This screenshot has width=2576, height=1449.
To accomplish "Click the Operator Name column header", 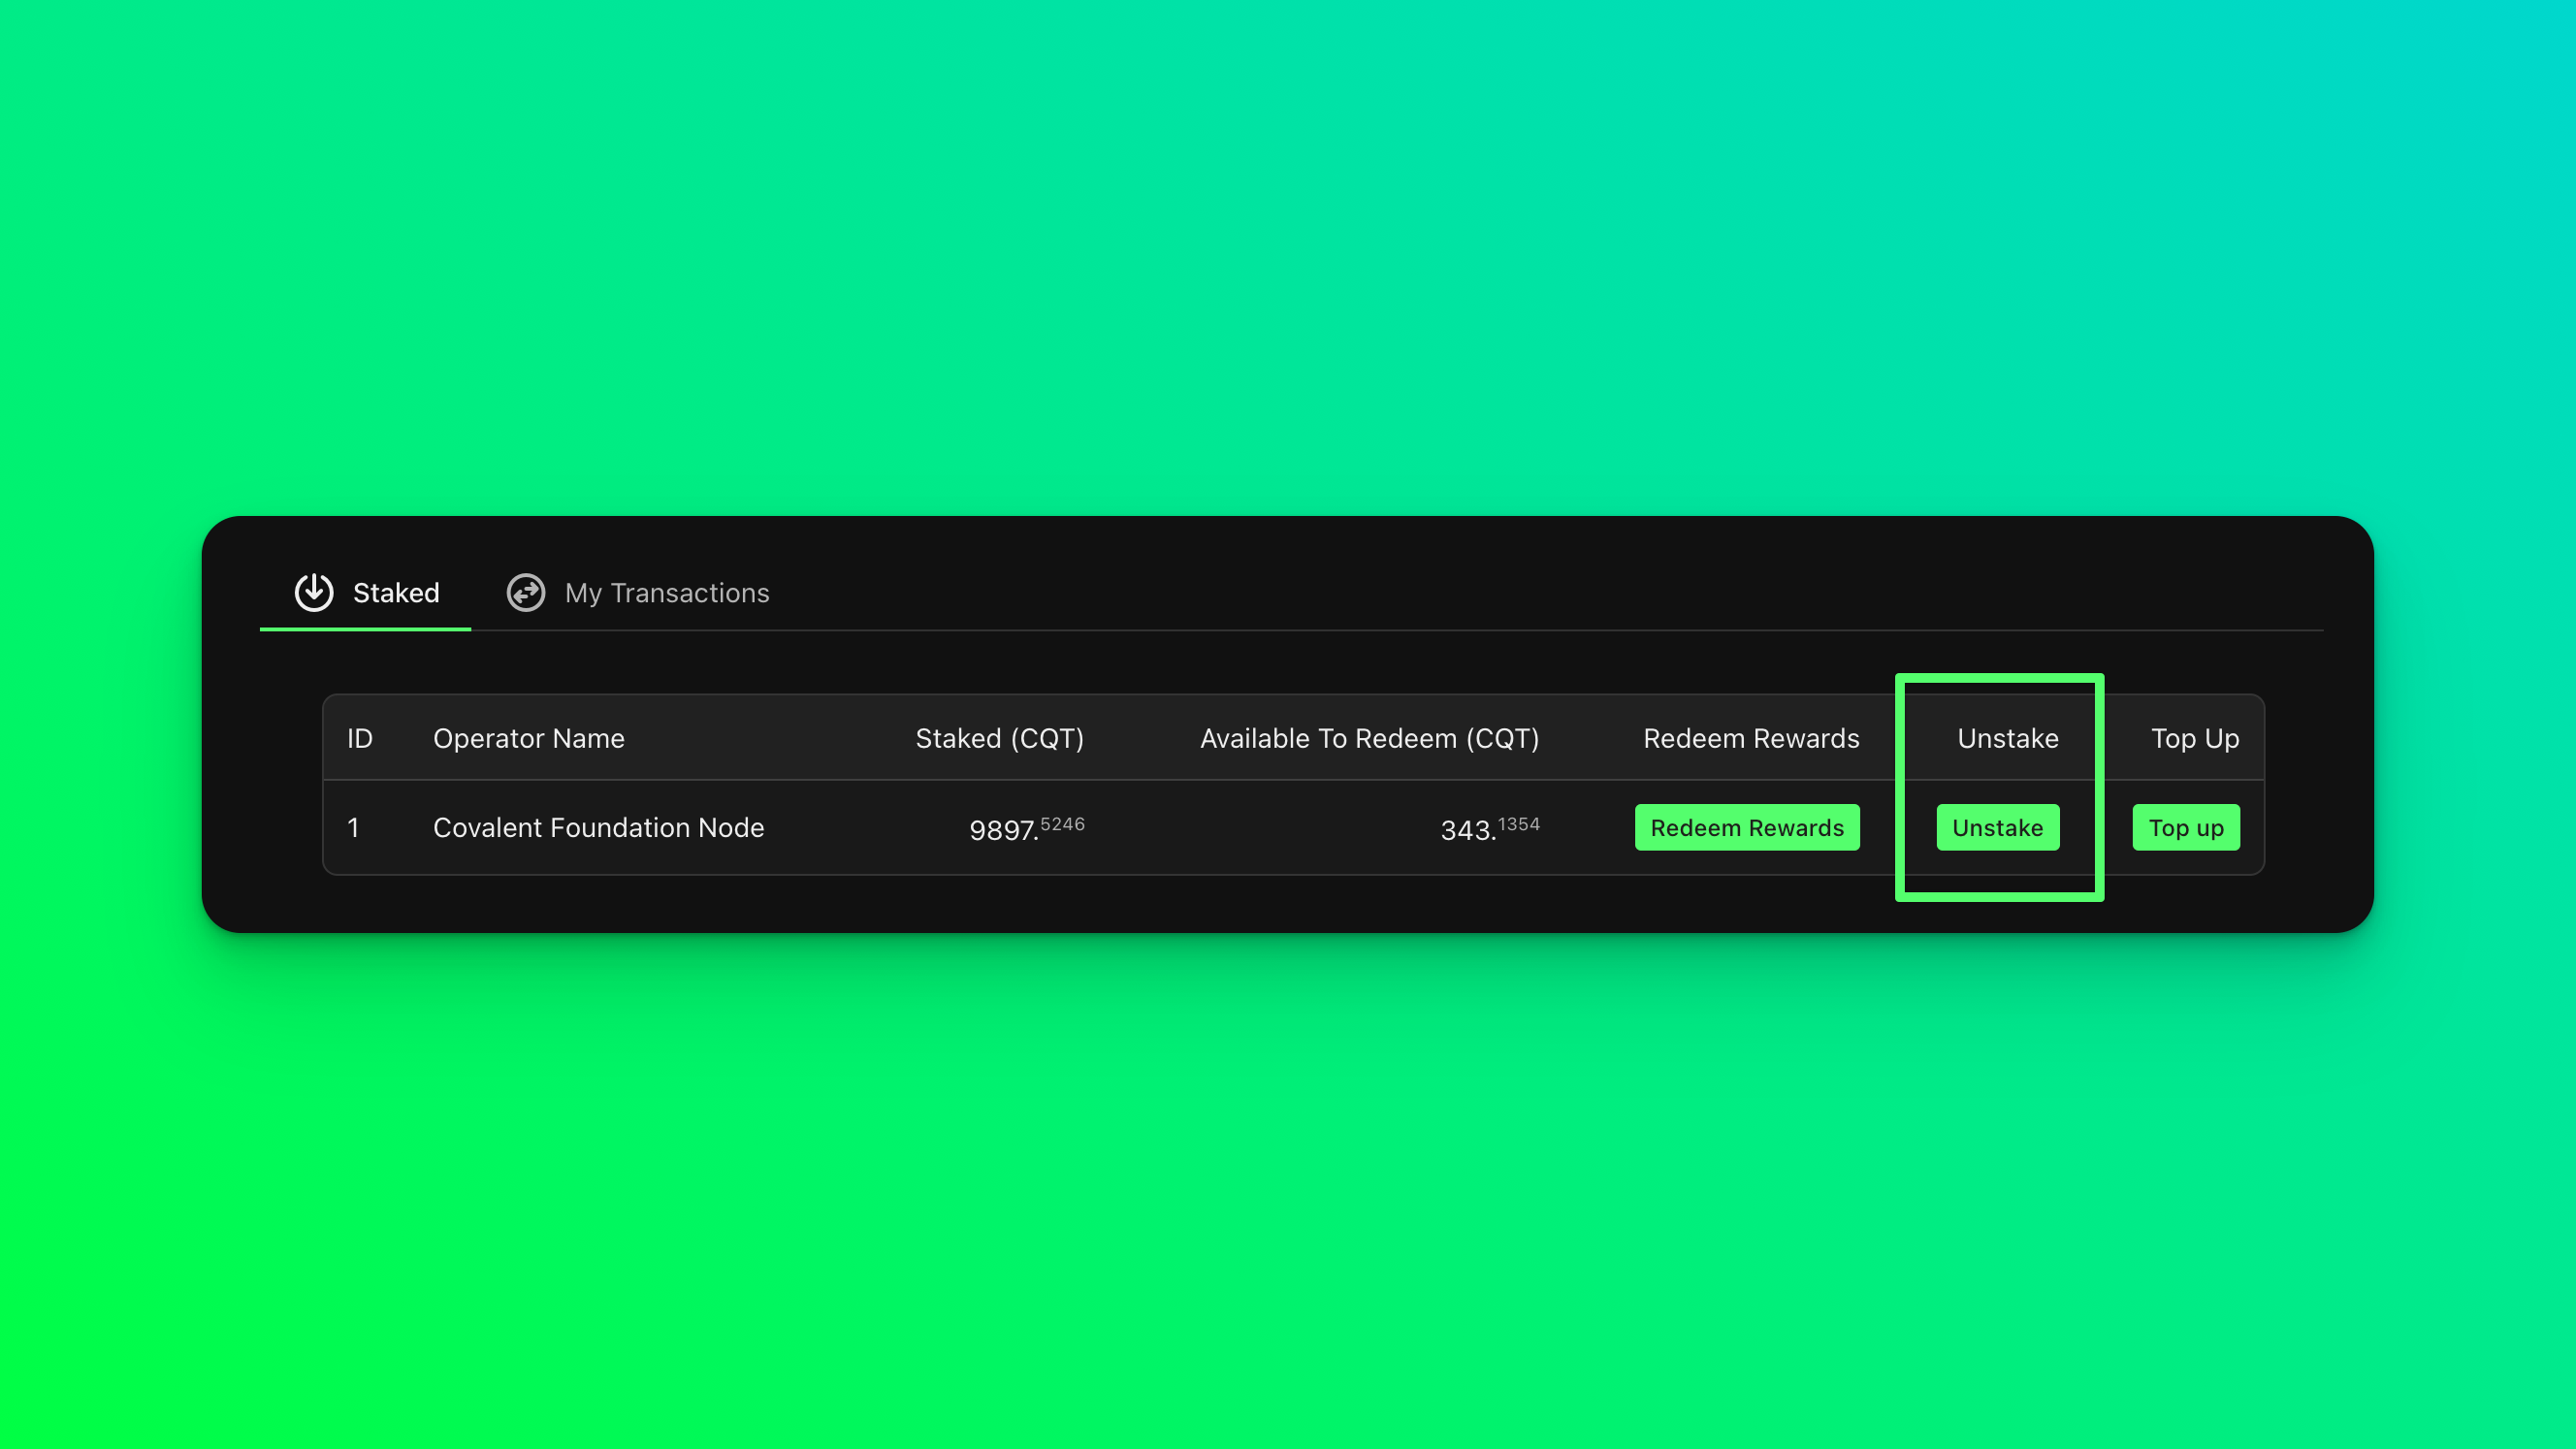I will [x=529, y=738].
